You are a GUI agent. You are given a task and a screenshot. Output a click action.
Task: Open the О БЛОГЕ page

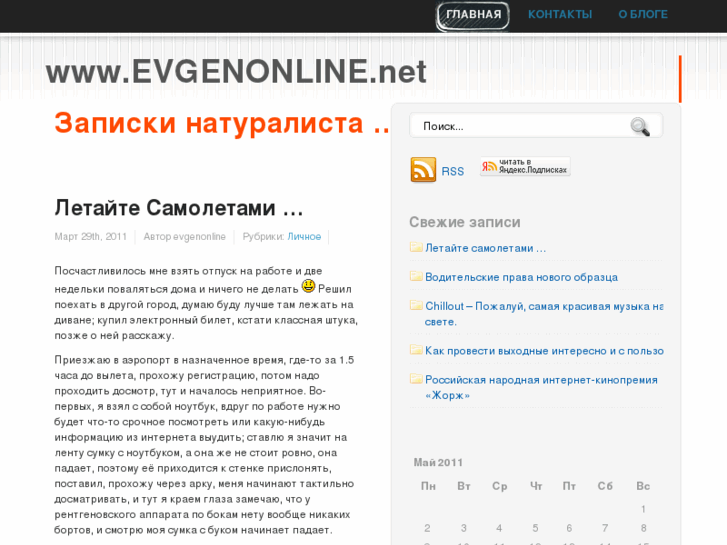tap(643, 14)
